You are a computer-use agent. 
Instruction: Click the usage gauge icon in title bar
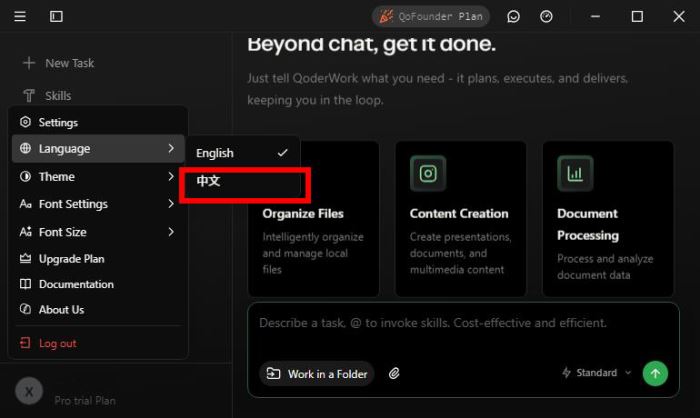[x=546, y=16]
